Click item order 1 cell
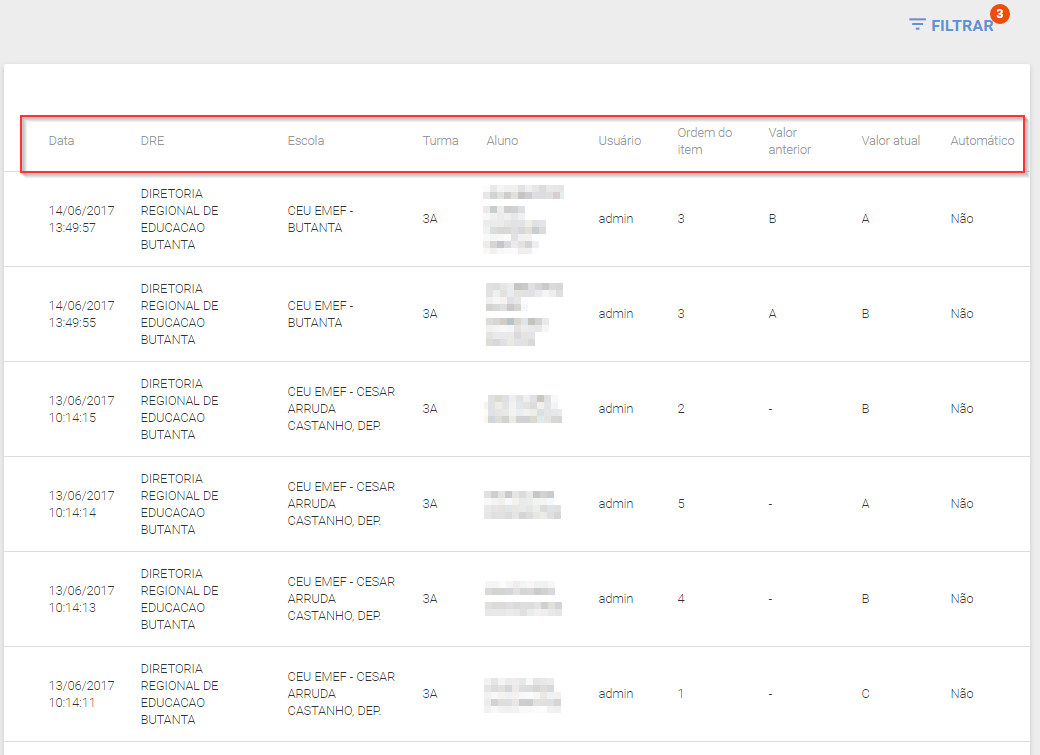The width and height of the screenshot is (1040, 755). click(x=681, y=693)
